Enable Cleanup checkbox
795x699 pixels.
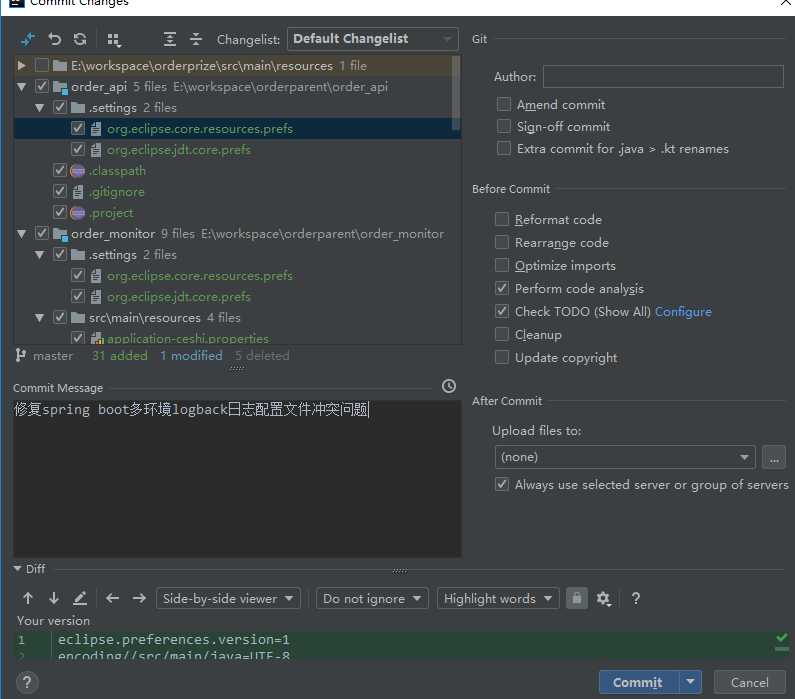(501, 334)
